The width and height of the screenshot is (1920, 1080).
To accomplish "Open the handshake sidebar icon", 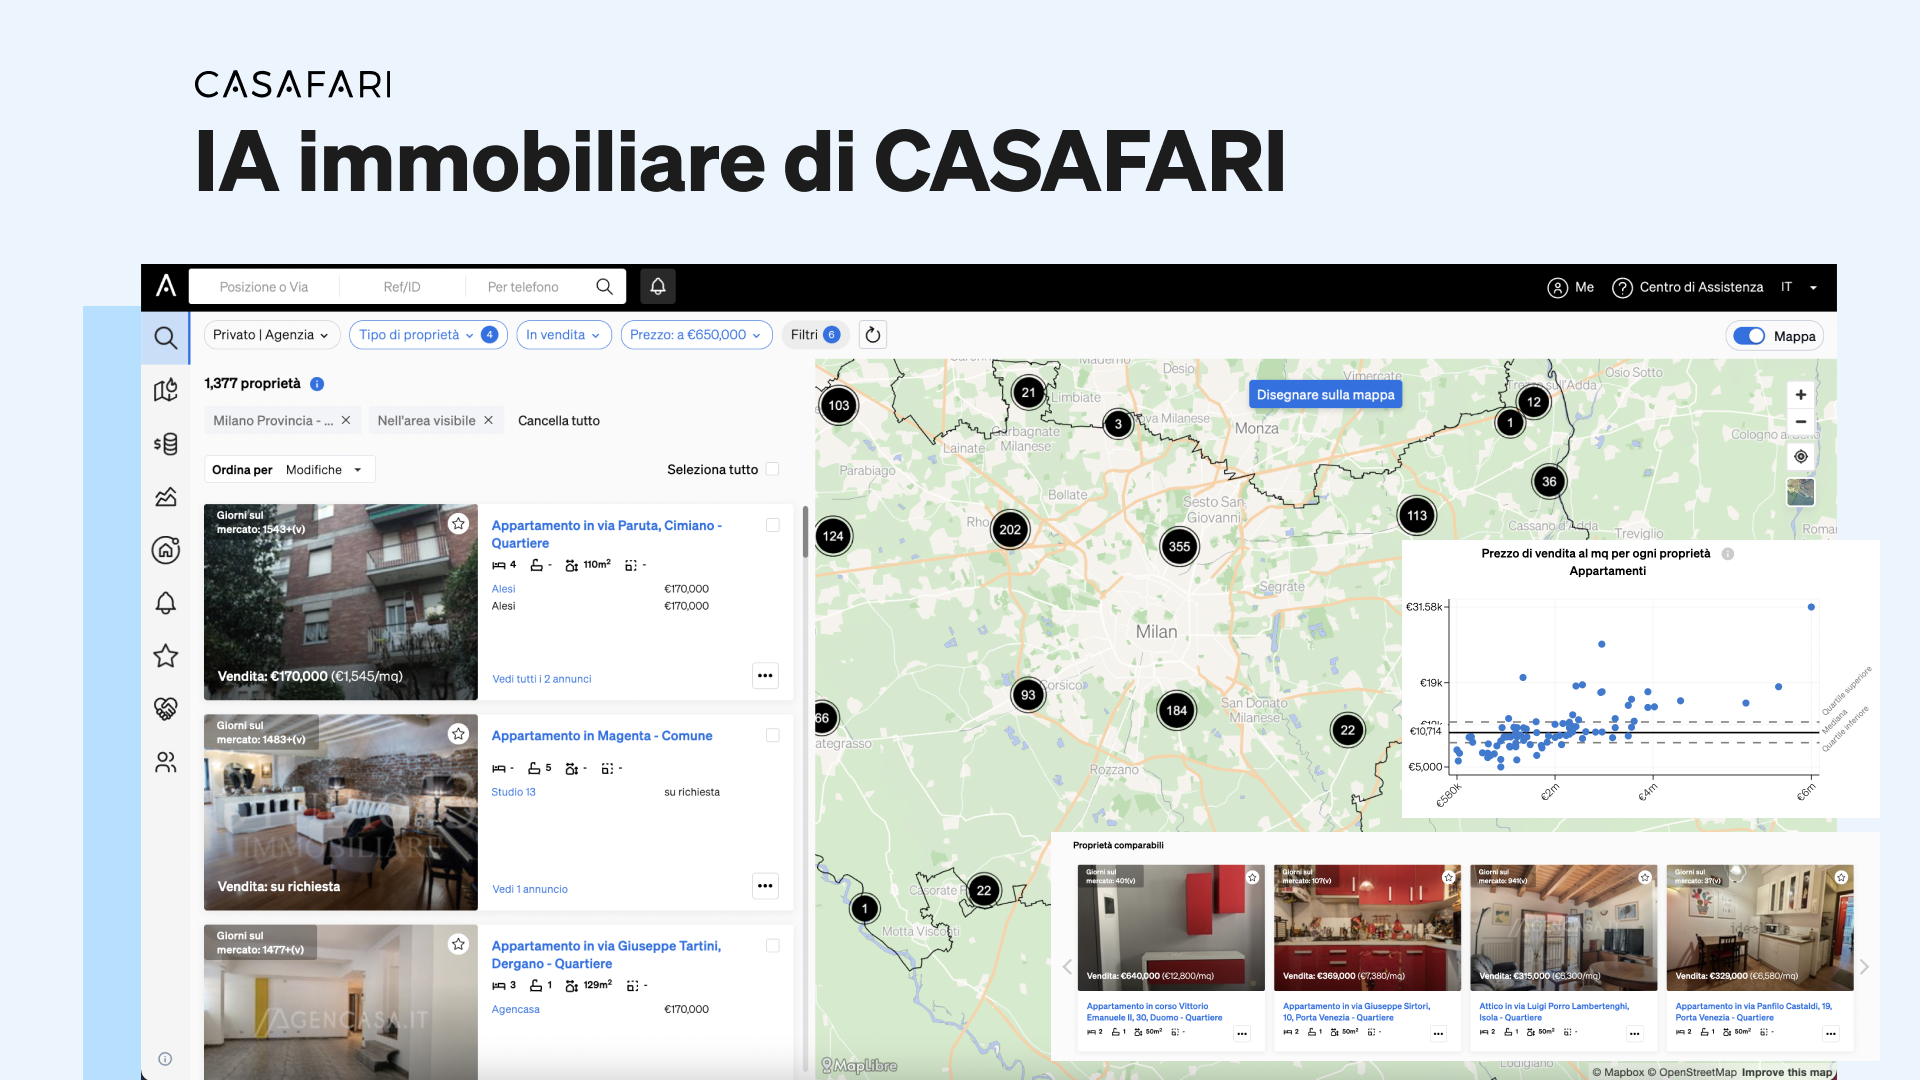I will [166, 709].
